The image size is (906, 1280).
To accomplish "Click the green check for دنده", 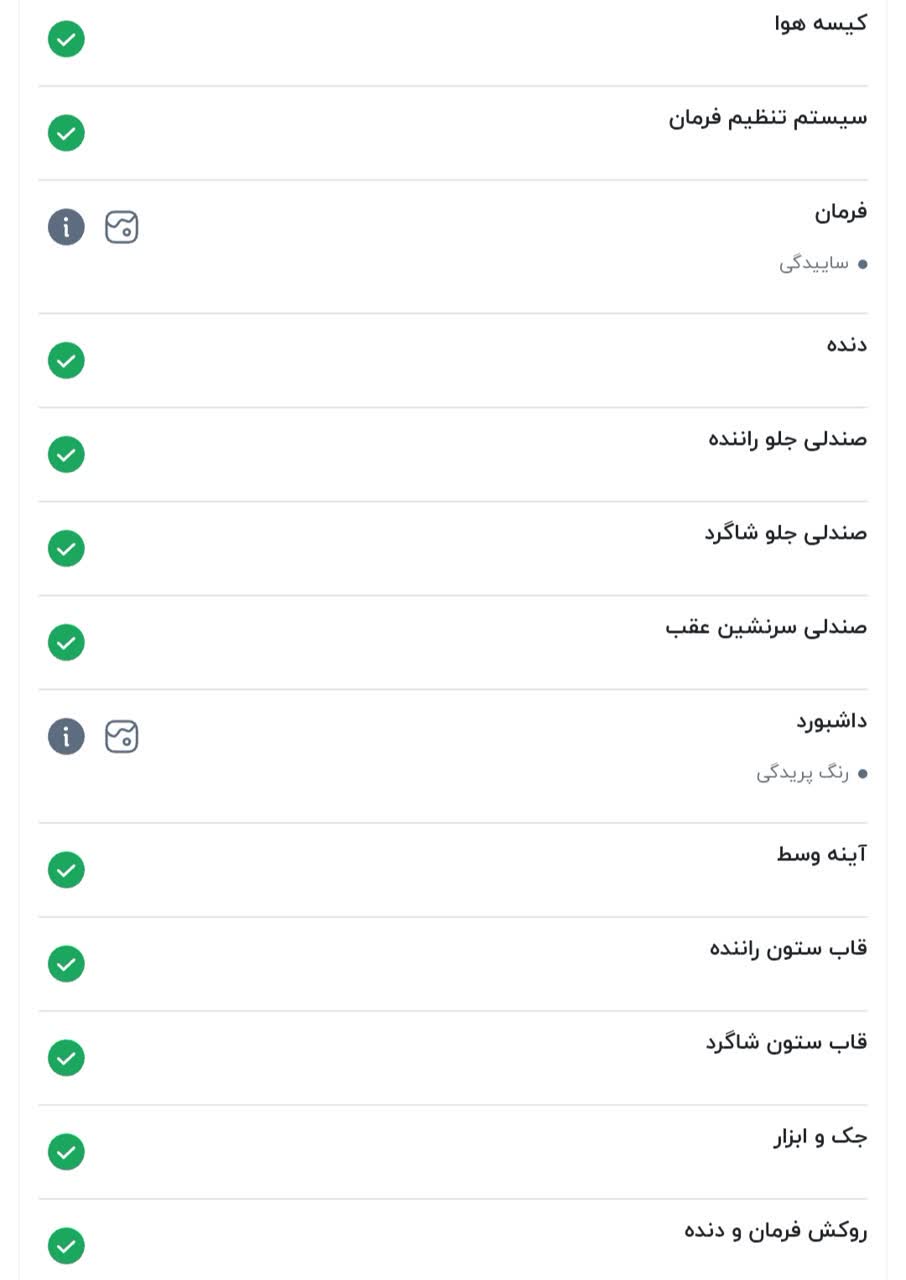I will [66, 360].
